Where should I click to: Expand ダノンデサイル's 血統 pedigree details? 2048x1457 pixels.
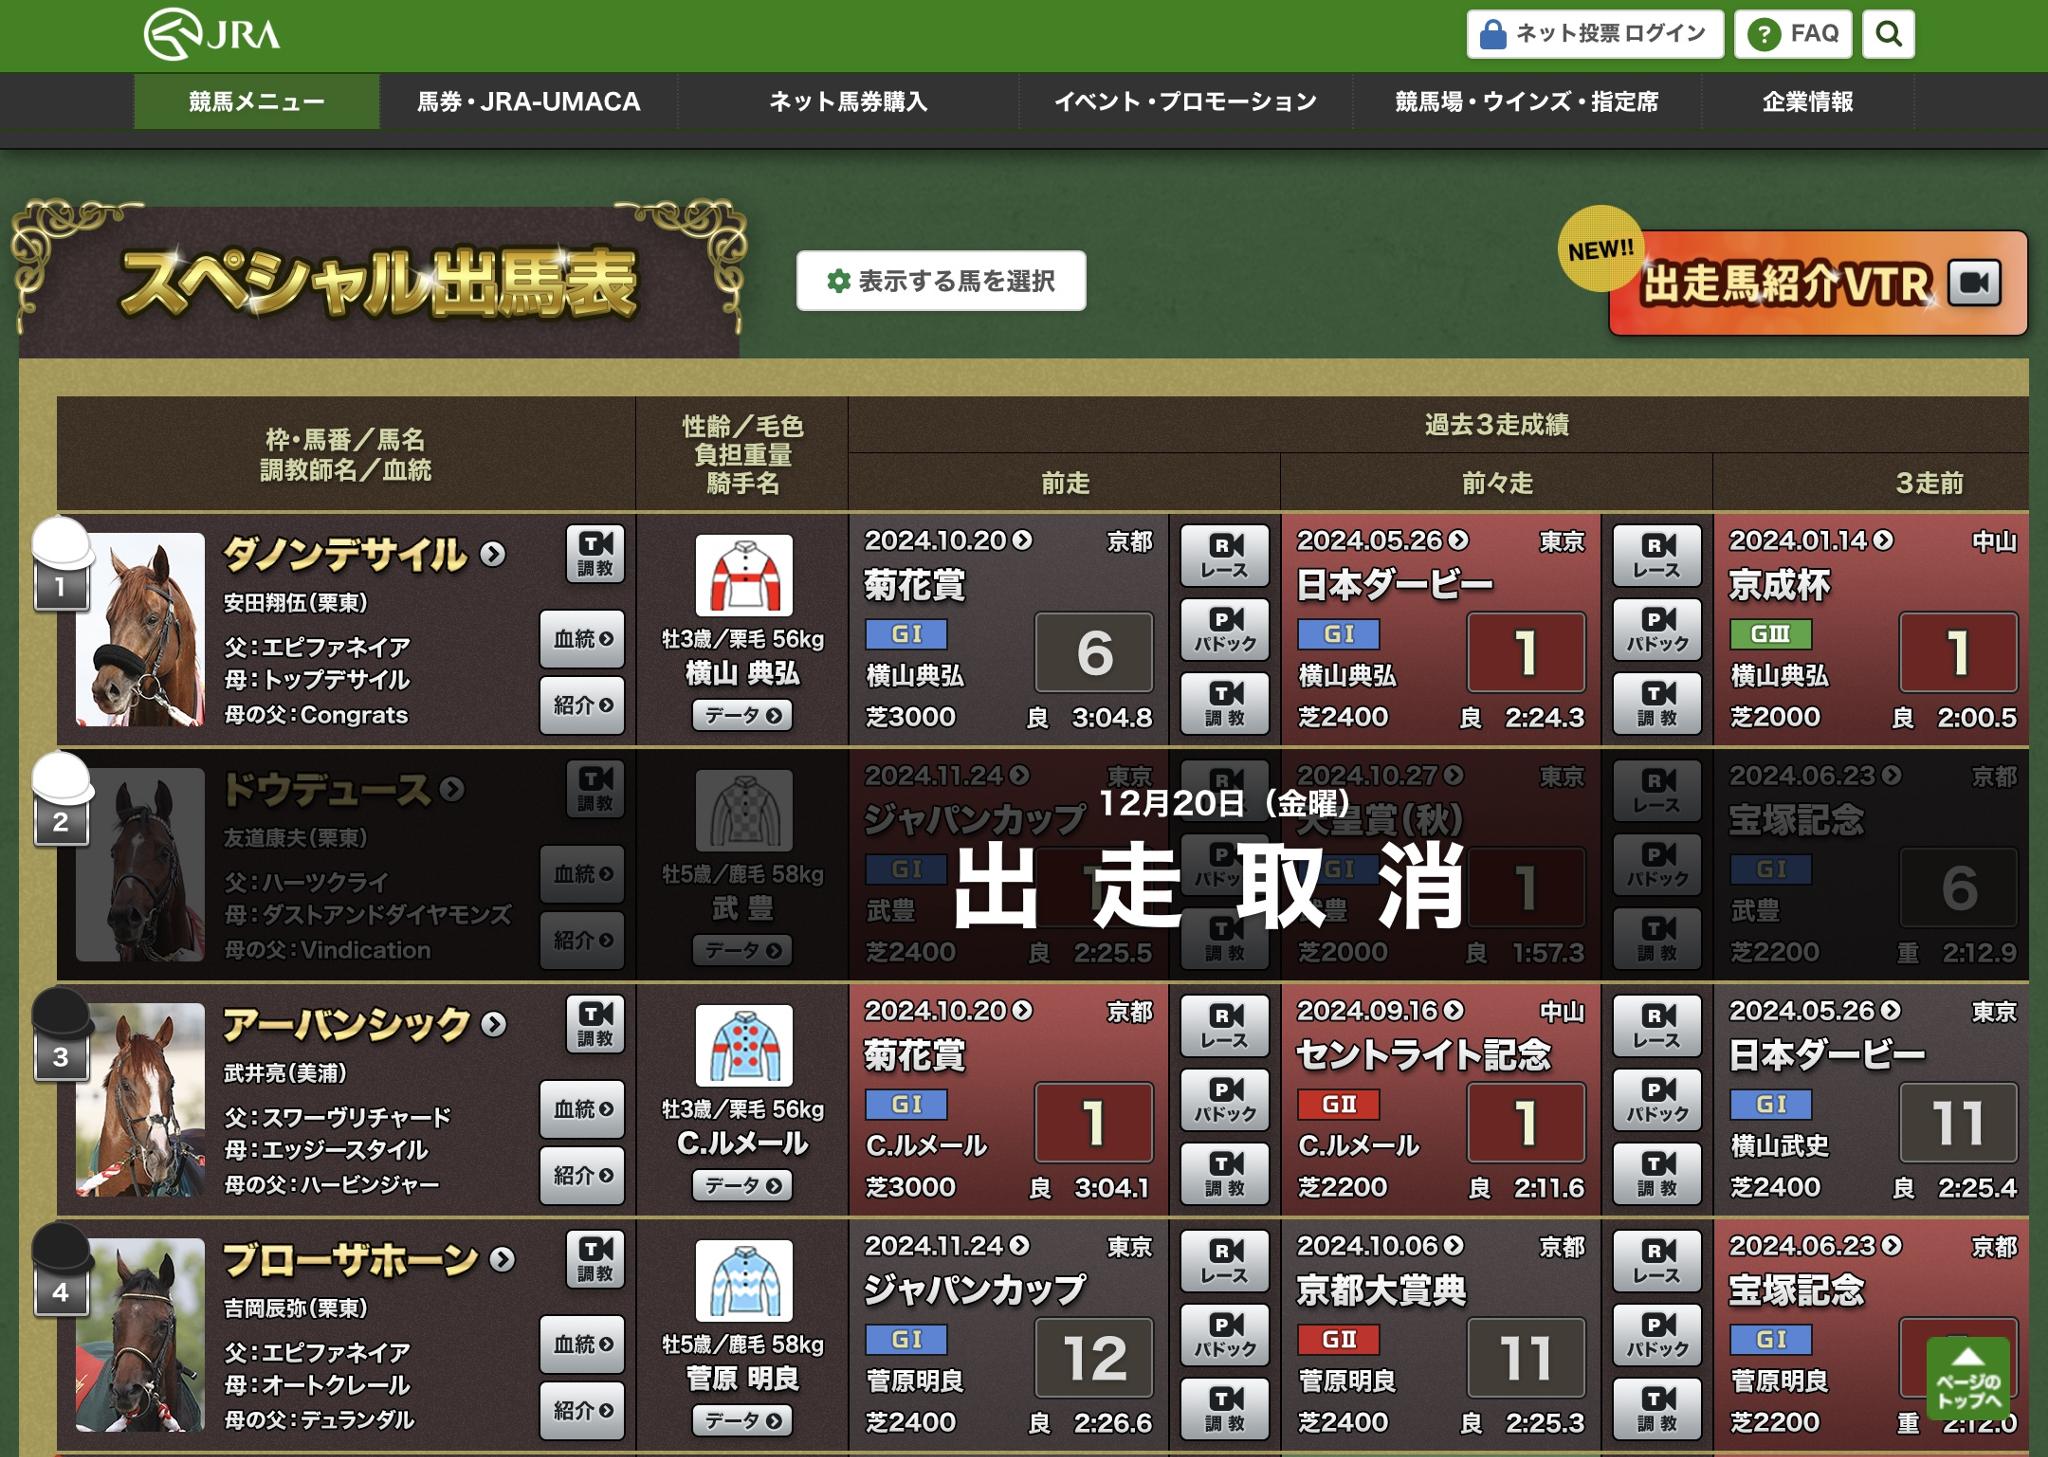coord(582,639)
